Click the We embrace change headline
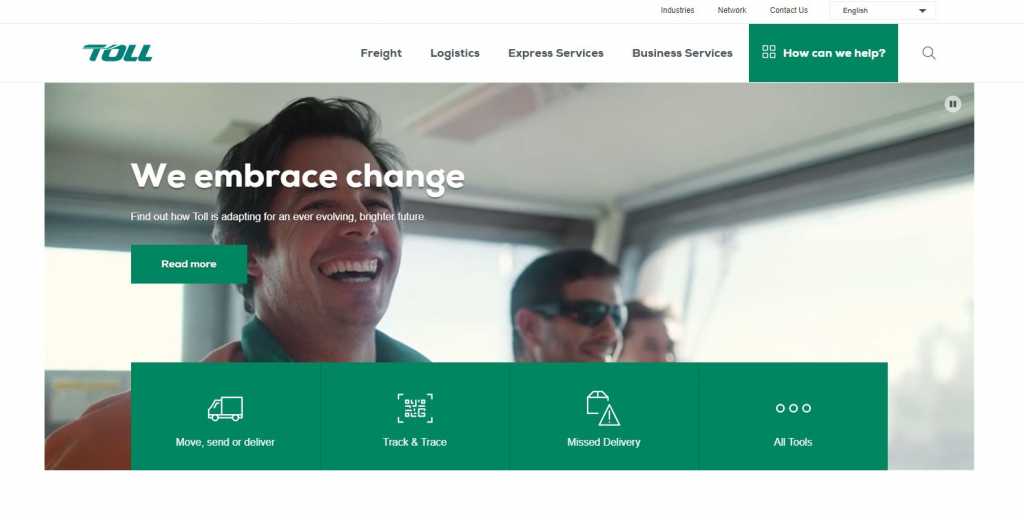 pyautogui.click(x=298, y=176)
